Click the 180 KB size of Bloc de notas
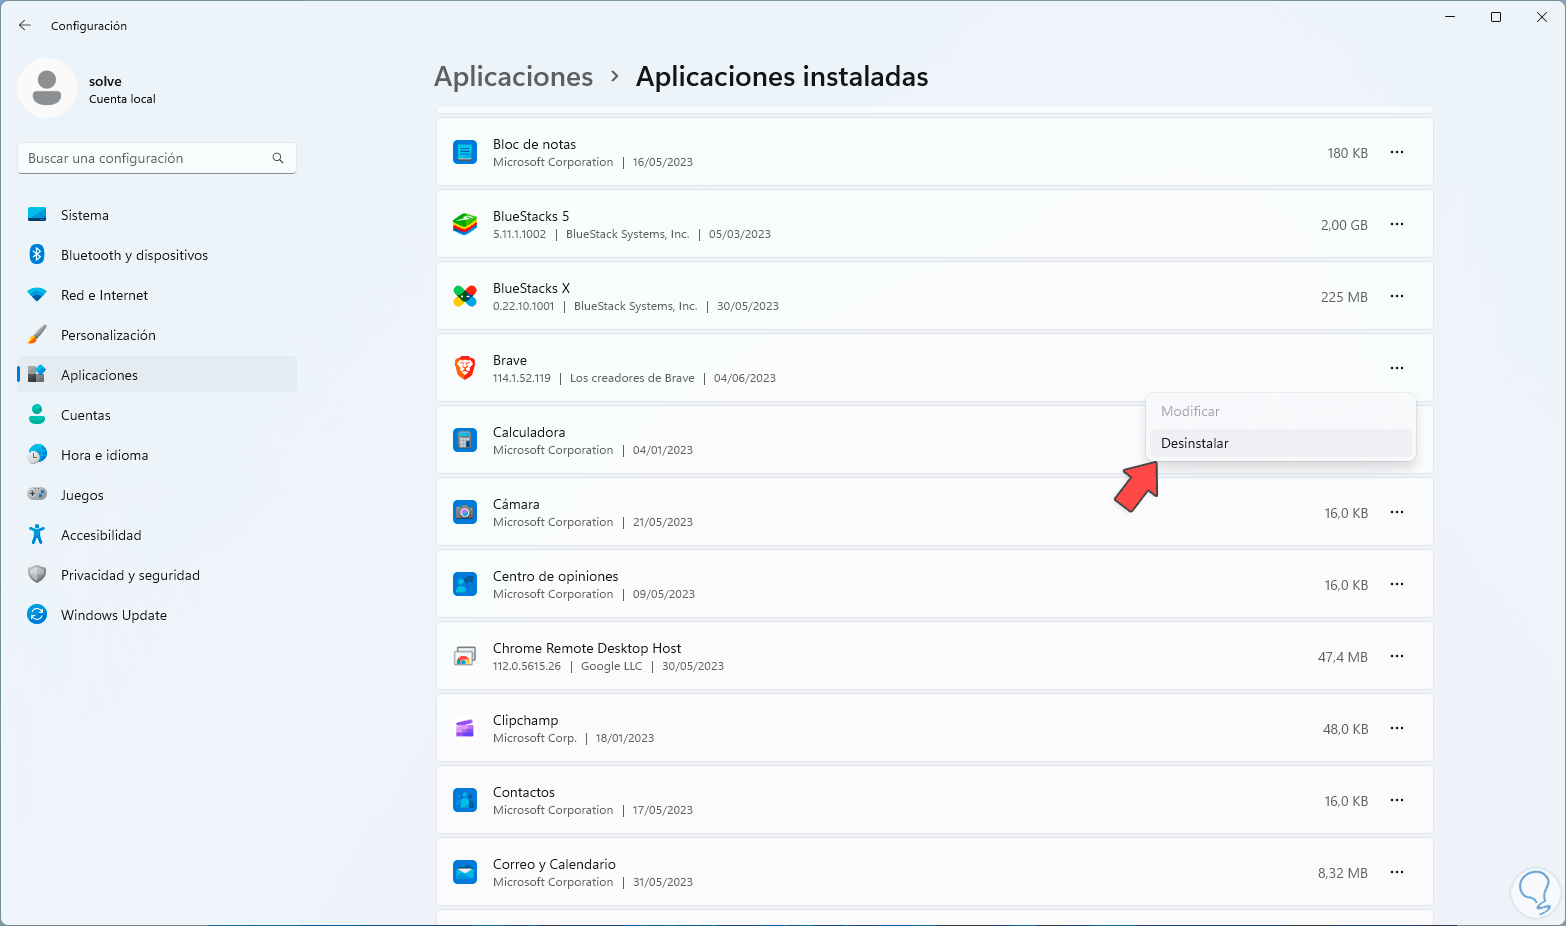 click(1348, 153)
